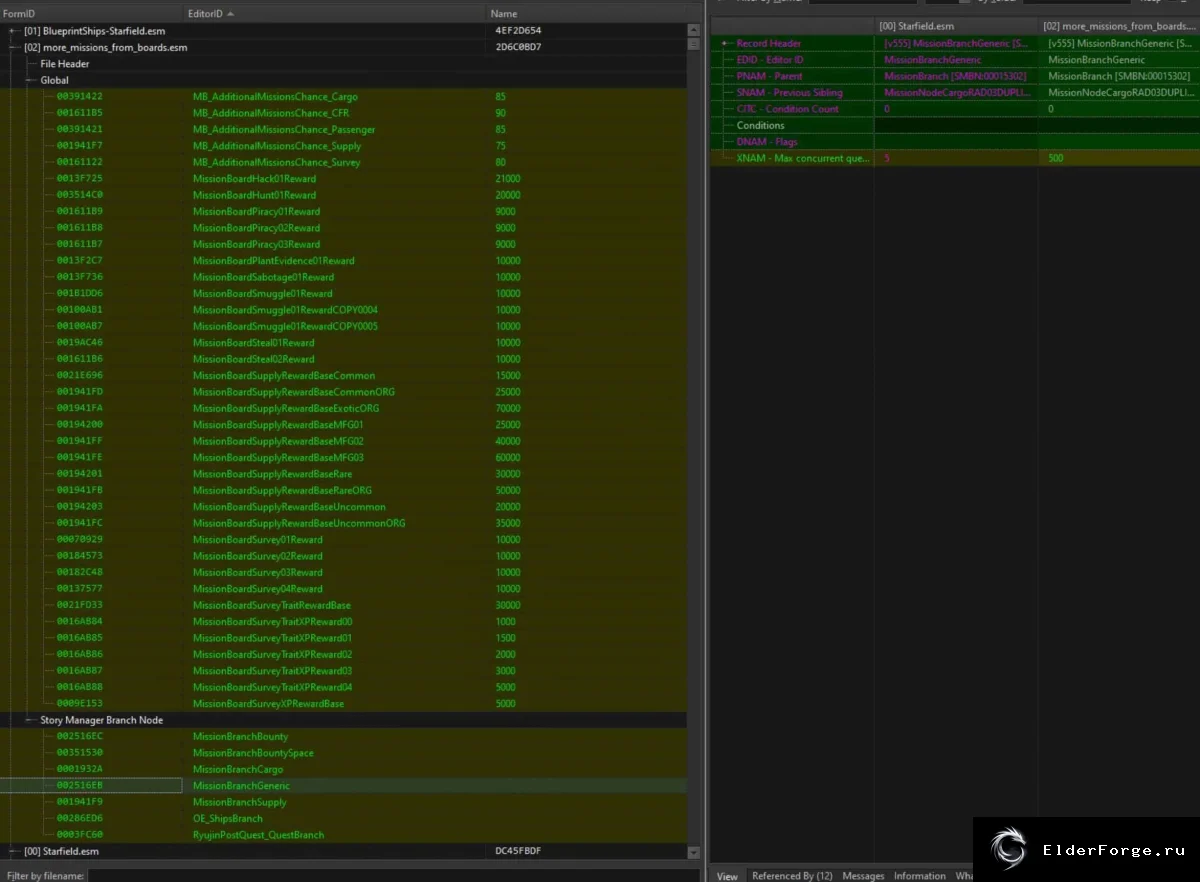Open the Messages tab
The width and height of the screenshot is (1200, 882).
[863, 876]
